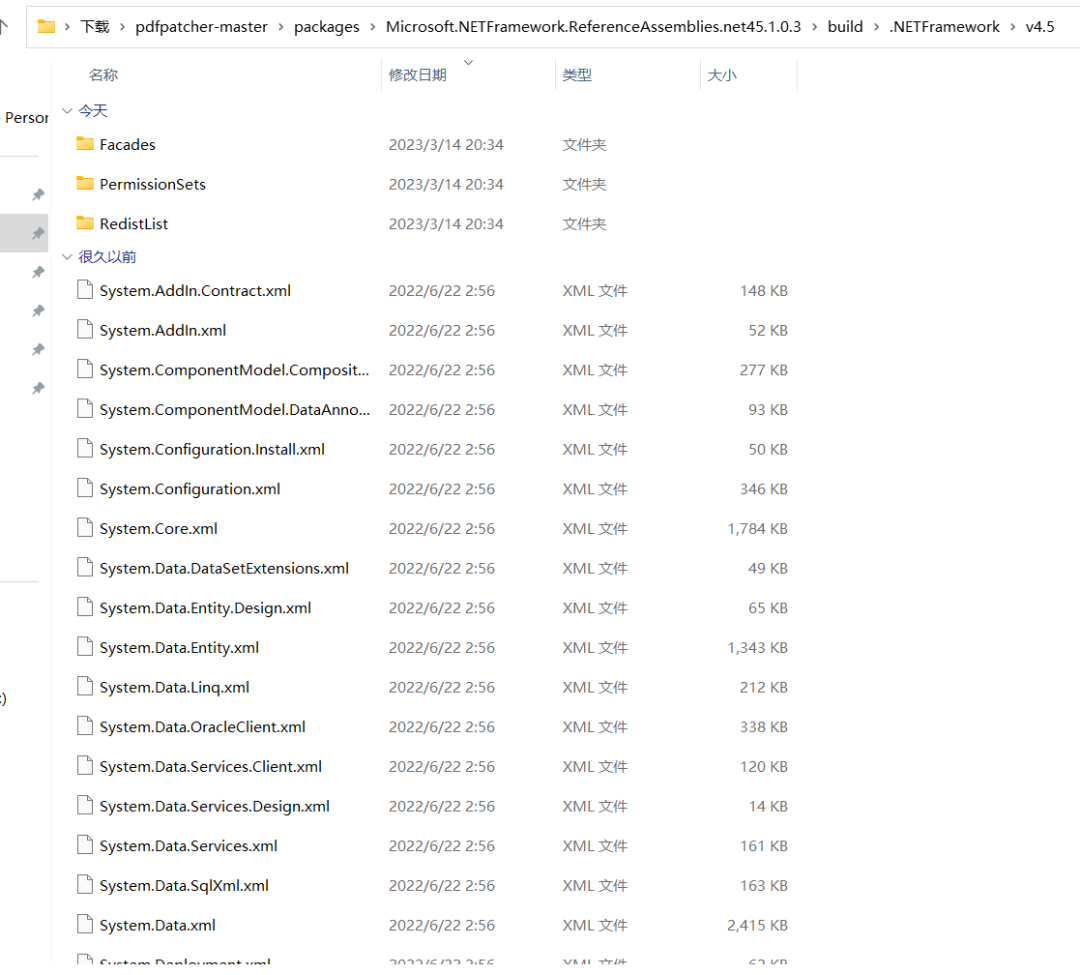Open the Facades folder icon
The height and width of the screenshot is (975, 1080).
[x=85, y=144]
